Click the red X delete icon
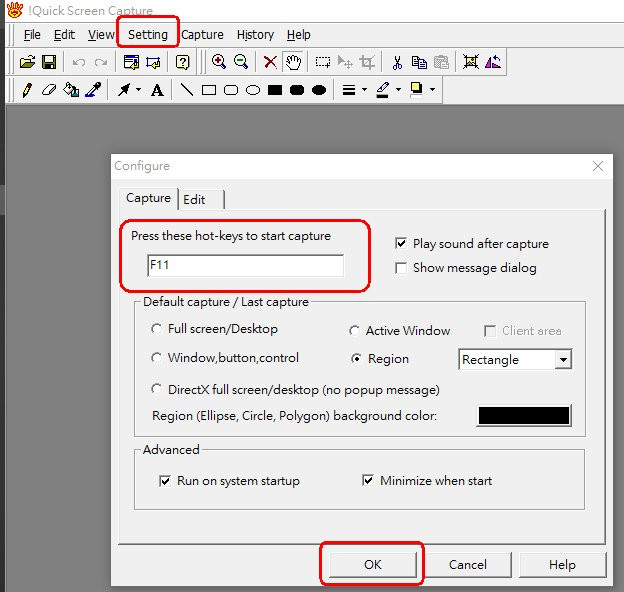This screenshot has width=624, height=592. point(270,62)
